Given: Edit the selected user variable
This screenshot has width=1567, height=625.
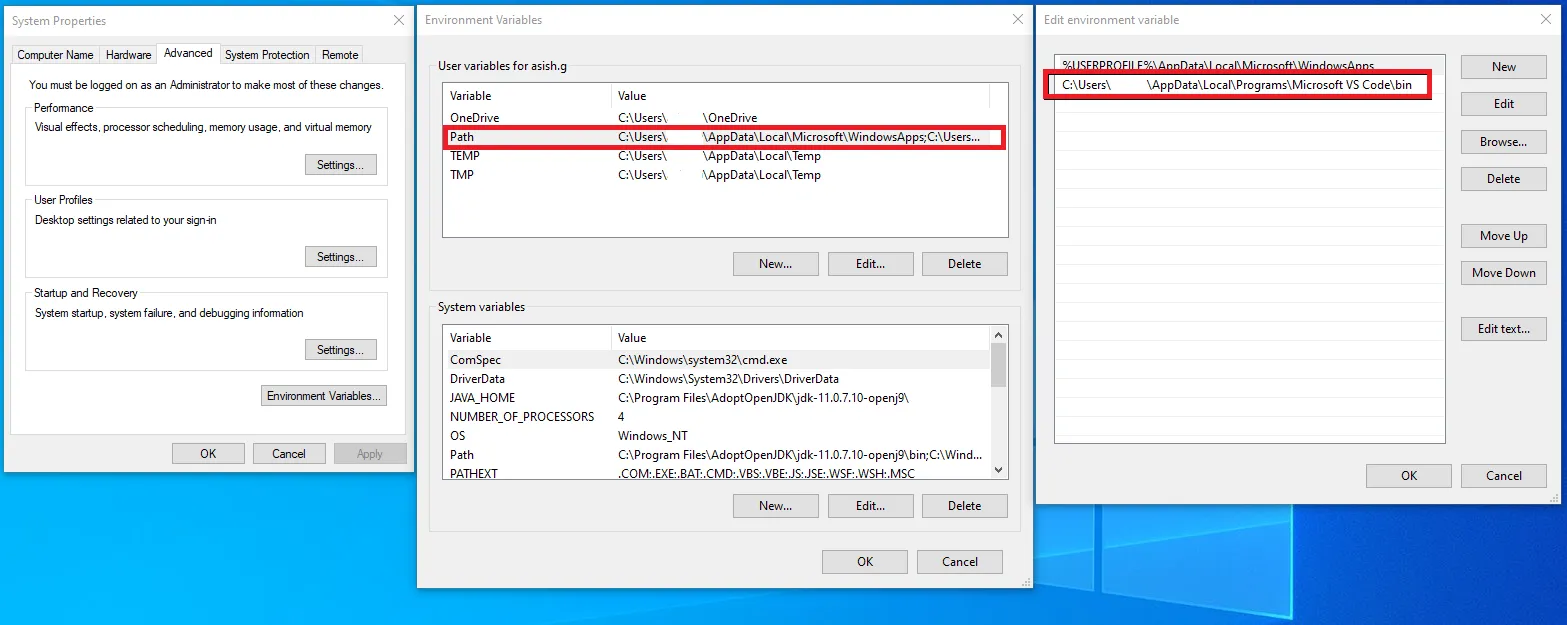Looking at the screenshot, I should pos(871,264).
